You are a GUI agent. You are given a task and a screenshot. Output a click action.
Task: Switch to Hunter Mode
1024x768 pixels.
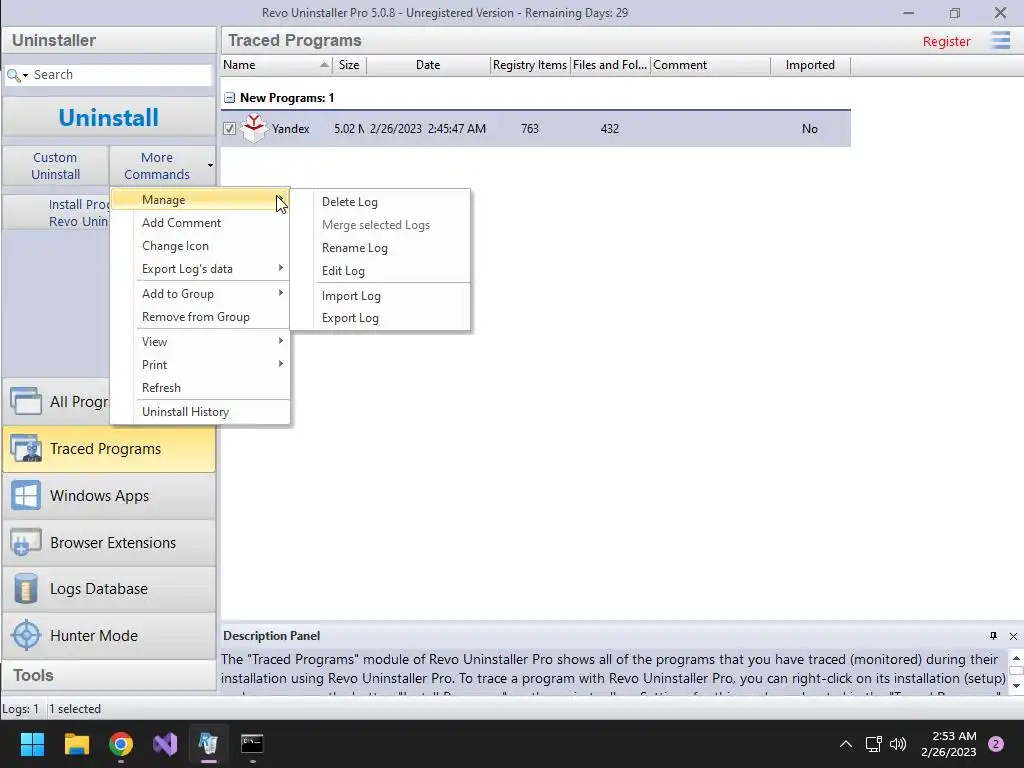[109, 635]
